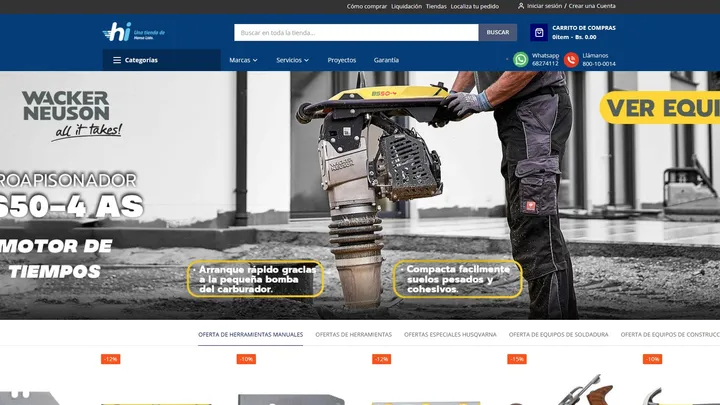
Task: Click the user account icon
Action: 521,6
